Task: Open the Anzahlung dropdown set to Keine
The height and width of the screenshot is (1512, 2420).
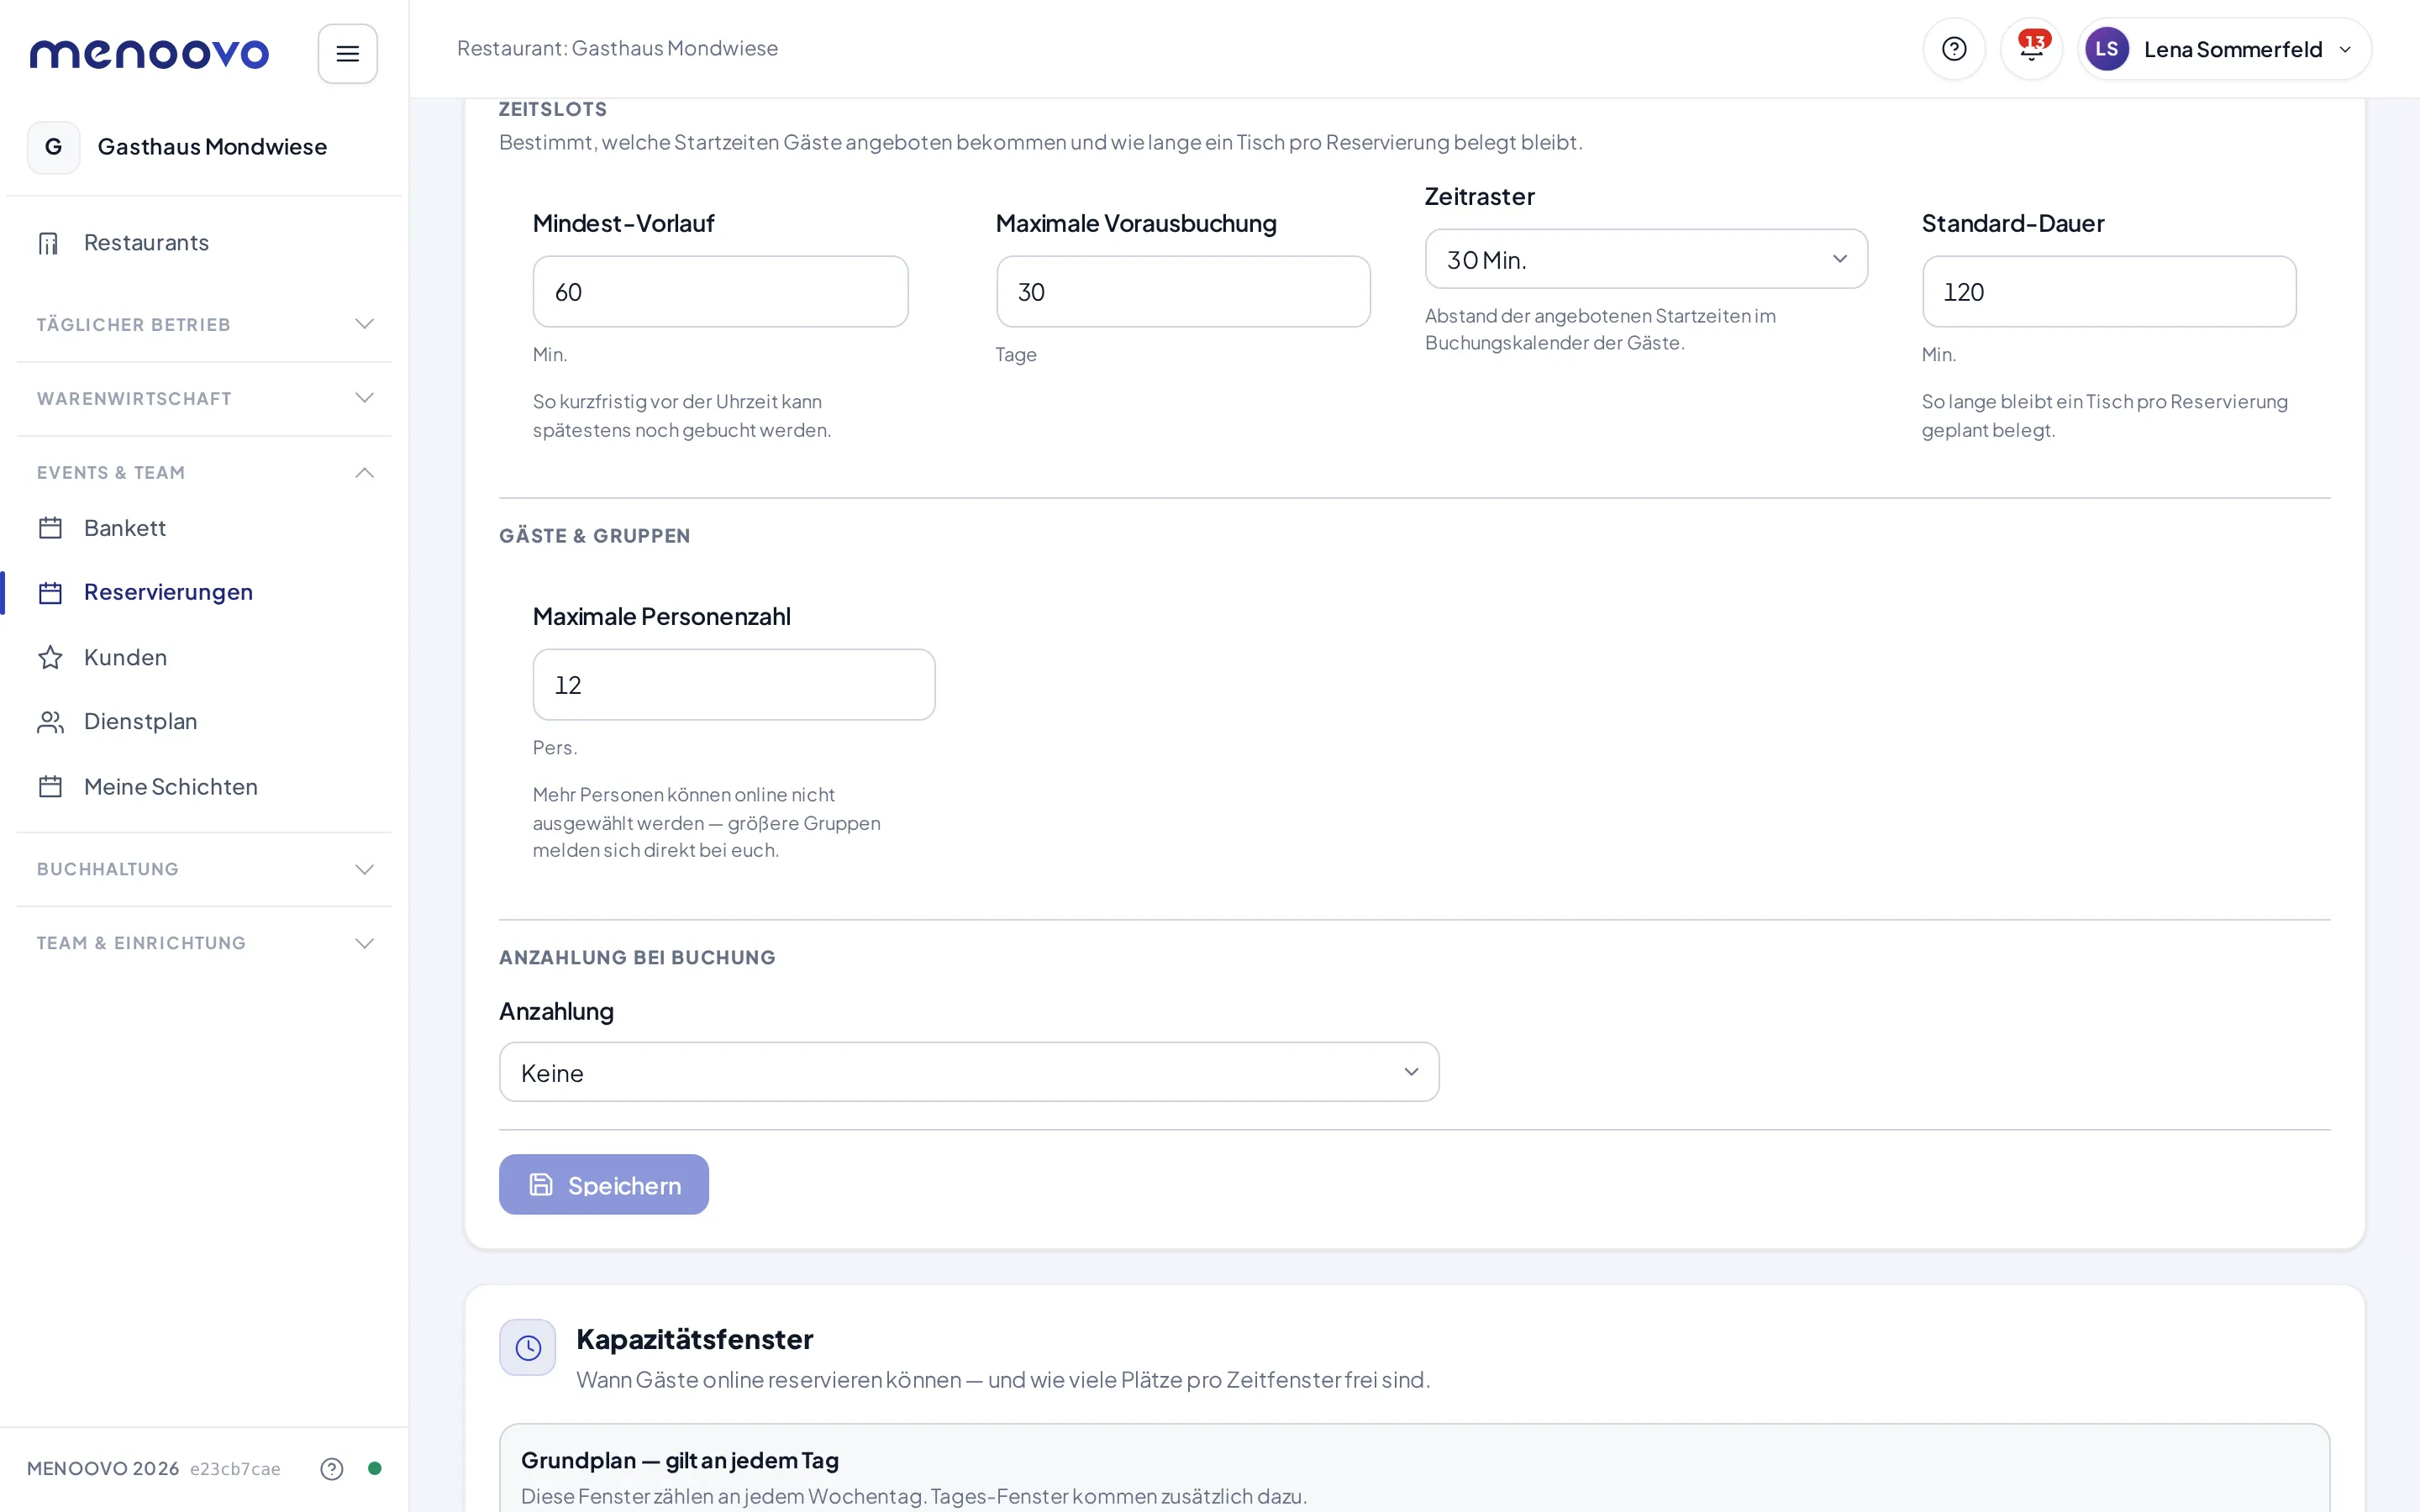Action: click(969, 1072)
